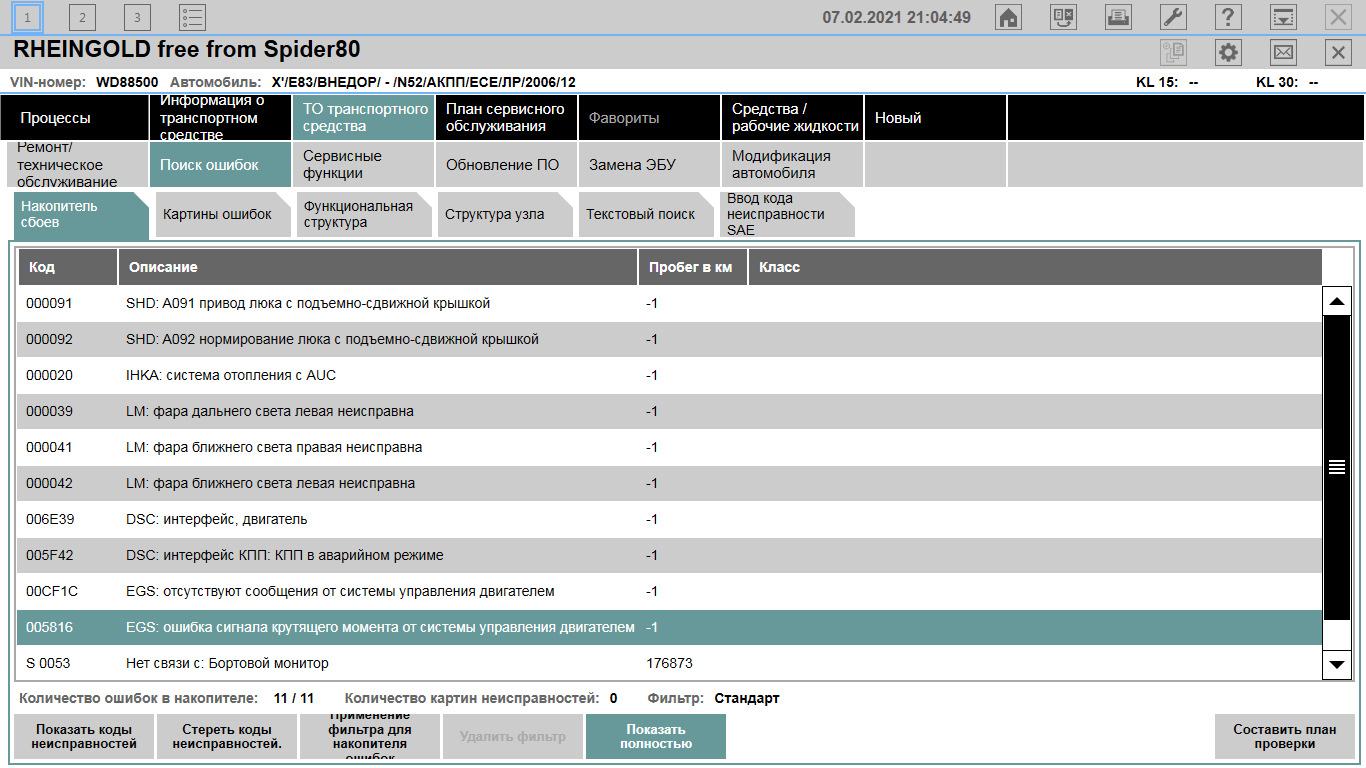Screen dimensions: 1366x768
Task: Sort table by Код column header
Action: point(67,267)
